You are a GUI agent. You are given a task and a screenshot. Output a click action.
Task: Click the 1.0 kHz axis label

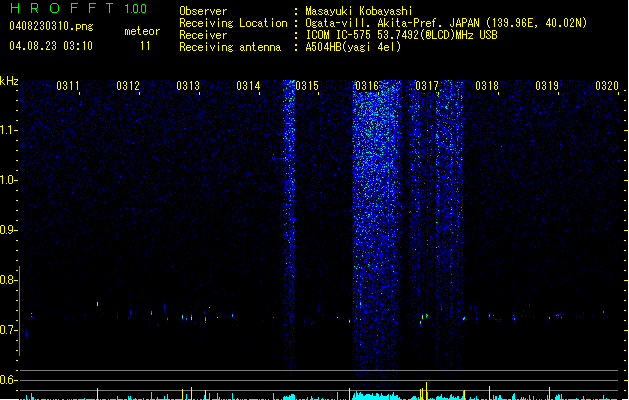8,180
